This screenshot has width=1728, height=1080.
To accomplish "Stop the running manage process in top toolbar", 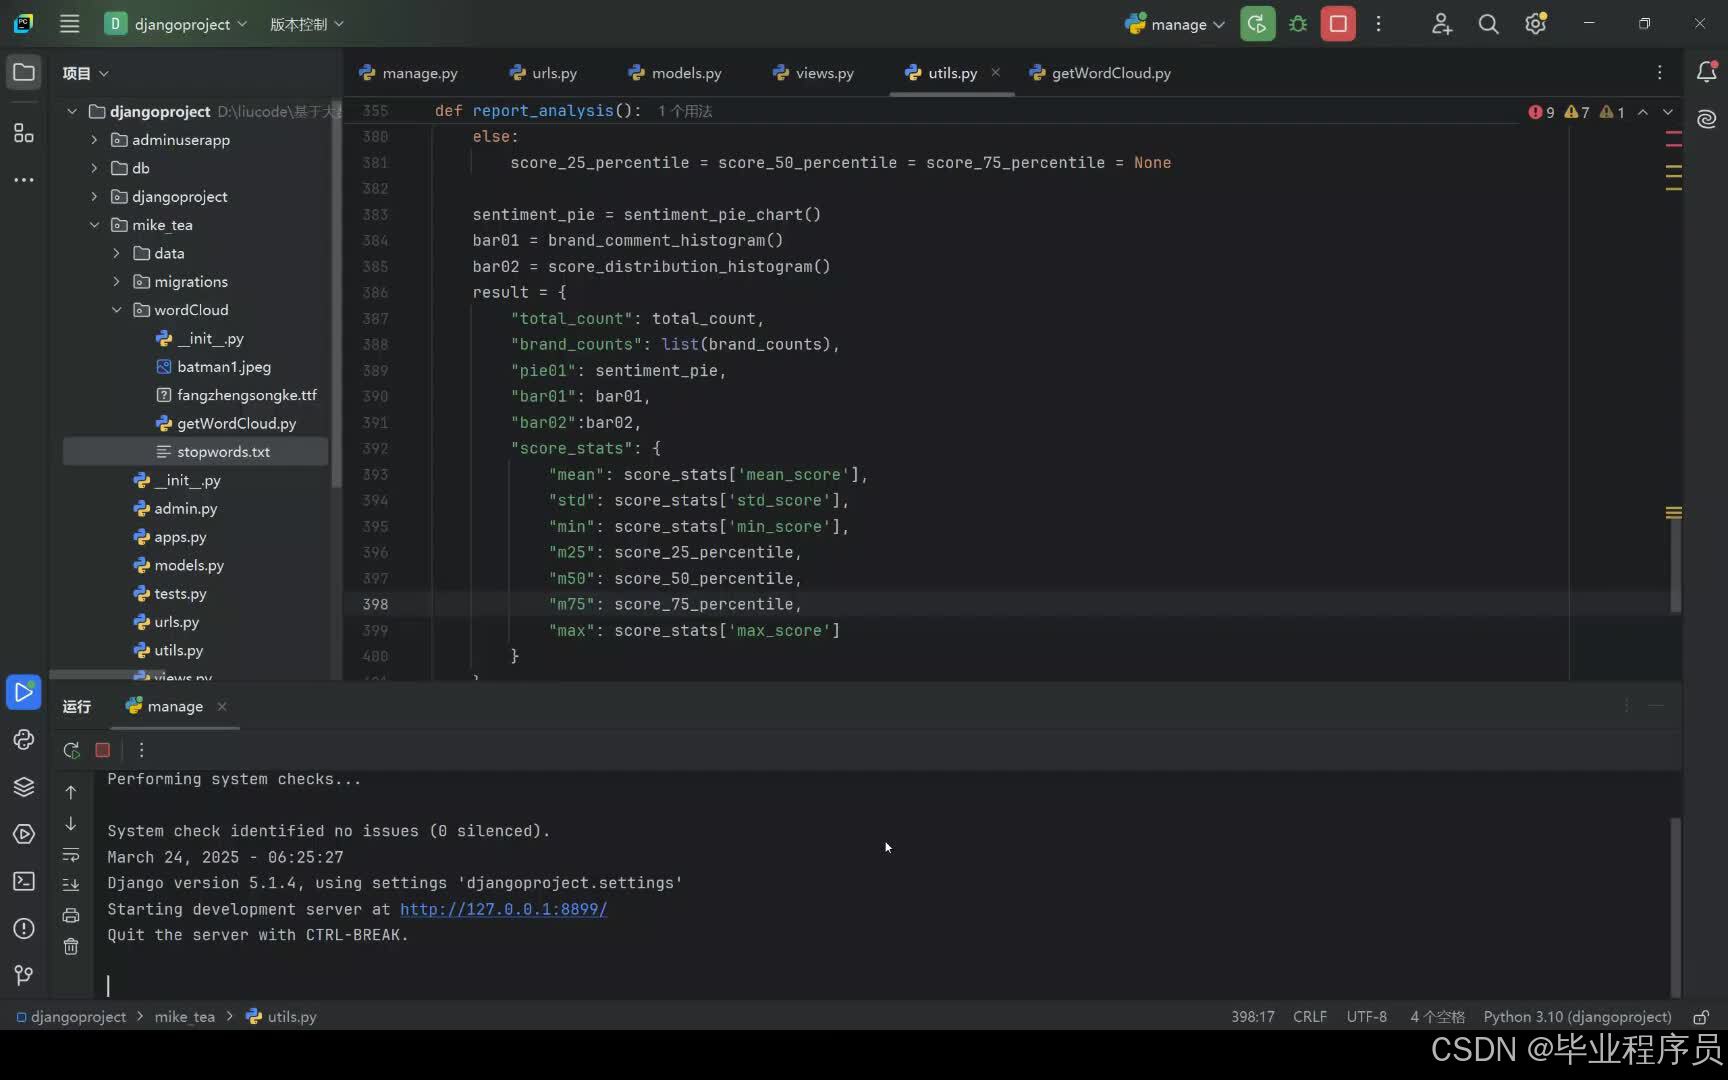I will click(1338, 24).
